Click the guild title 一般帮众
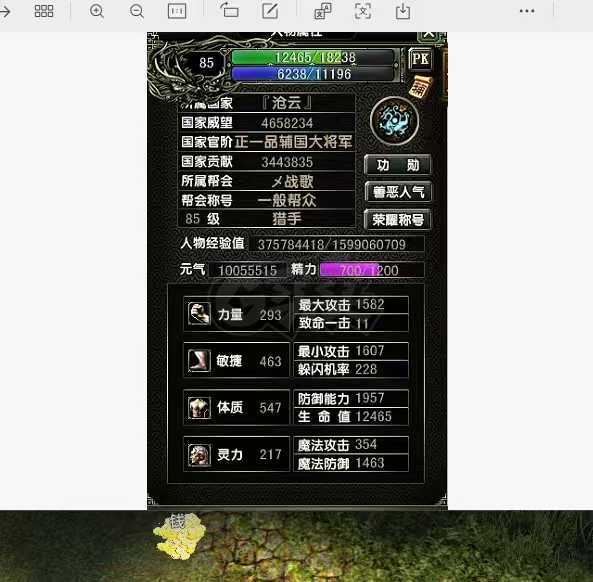The height and width of the screenshot is (582, 593). point(287,200)
